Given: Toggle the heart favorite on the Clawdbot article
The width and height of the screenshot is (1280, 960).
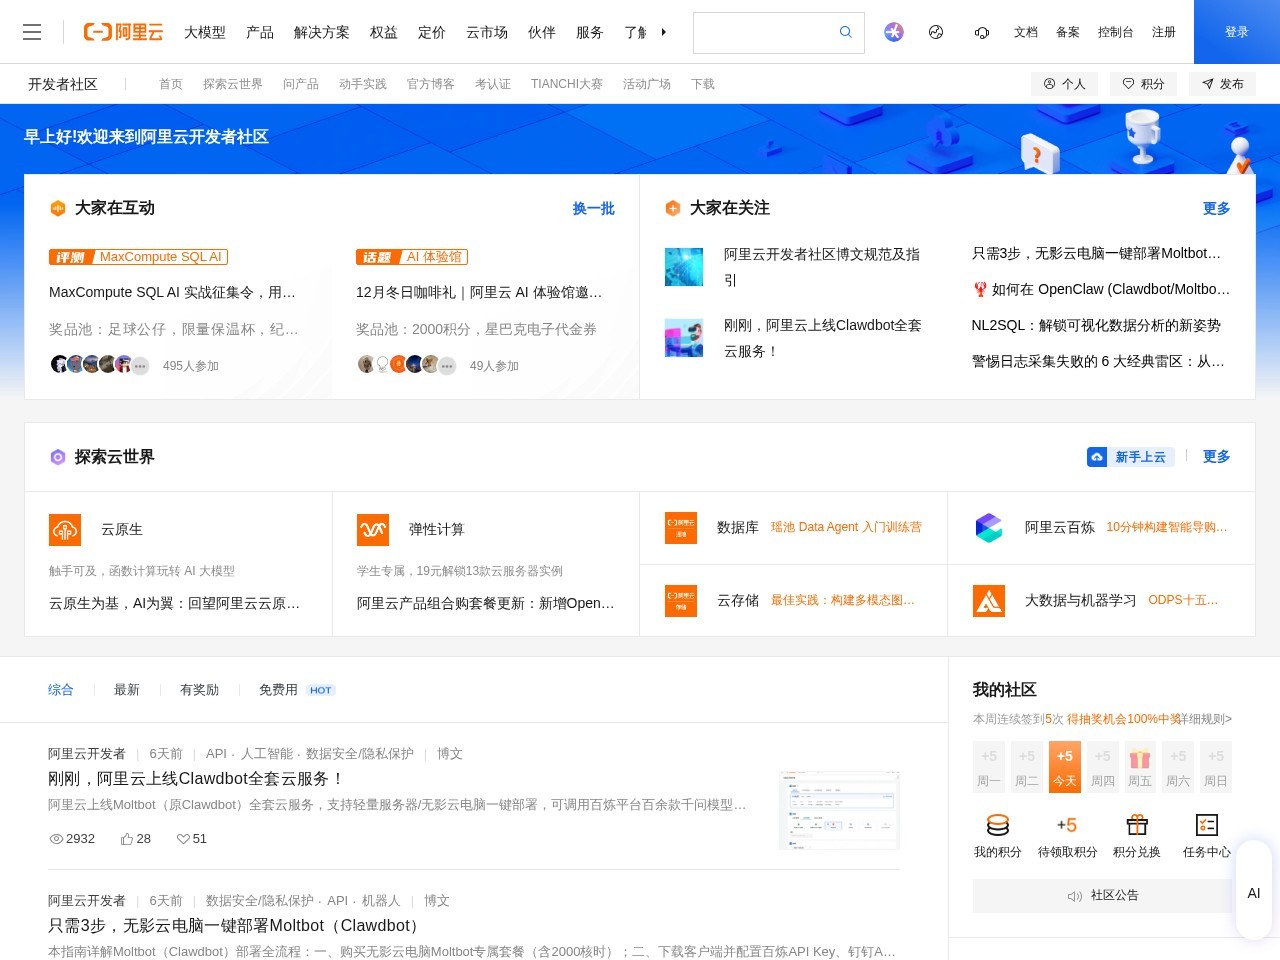Looking at the screenshot, I should click(x=183, y=839).
